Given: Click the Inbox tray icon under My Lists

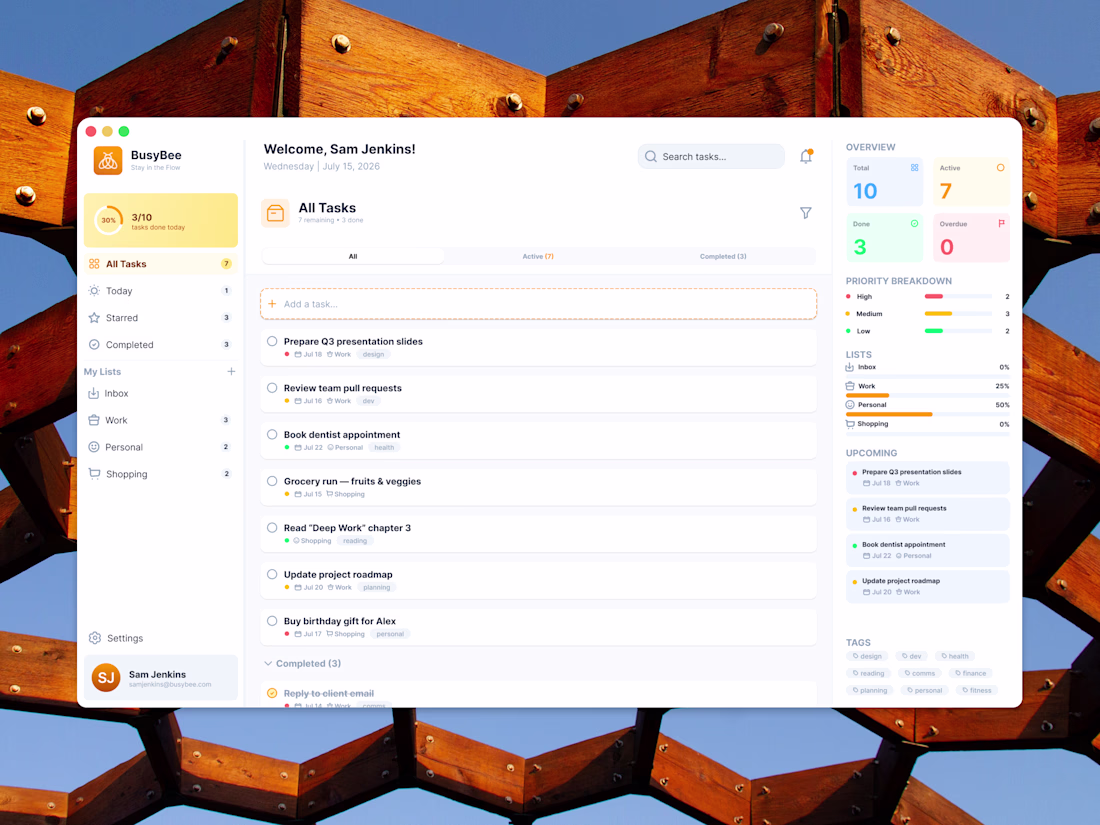Looking at the screenshot, I should point(93,394).
